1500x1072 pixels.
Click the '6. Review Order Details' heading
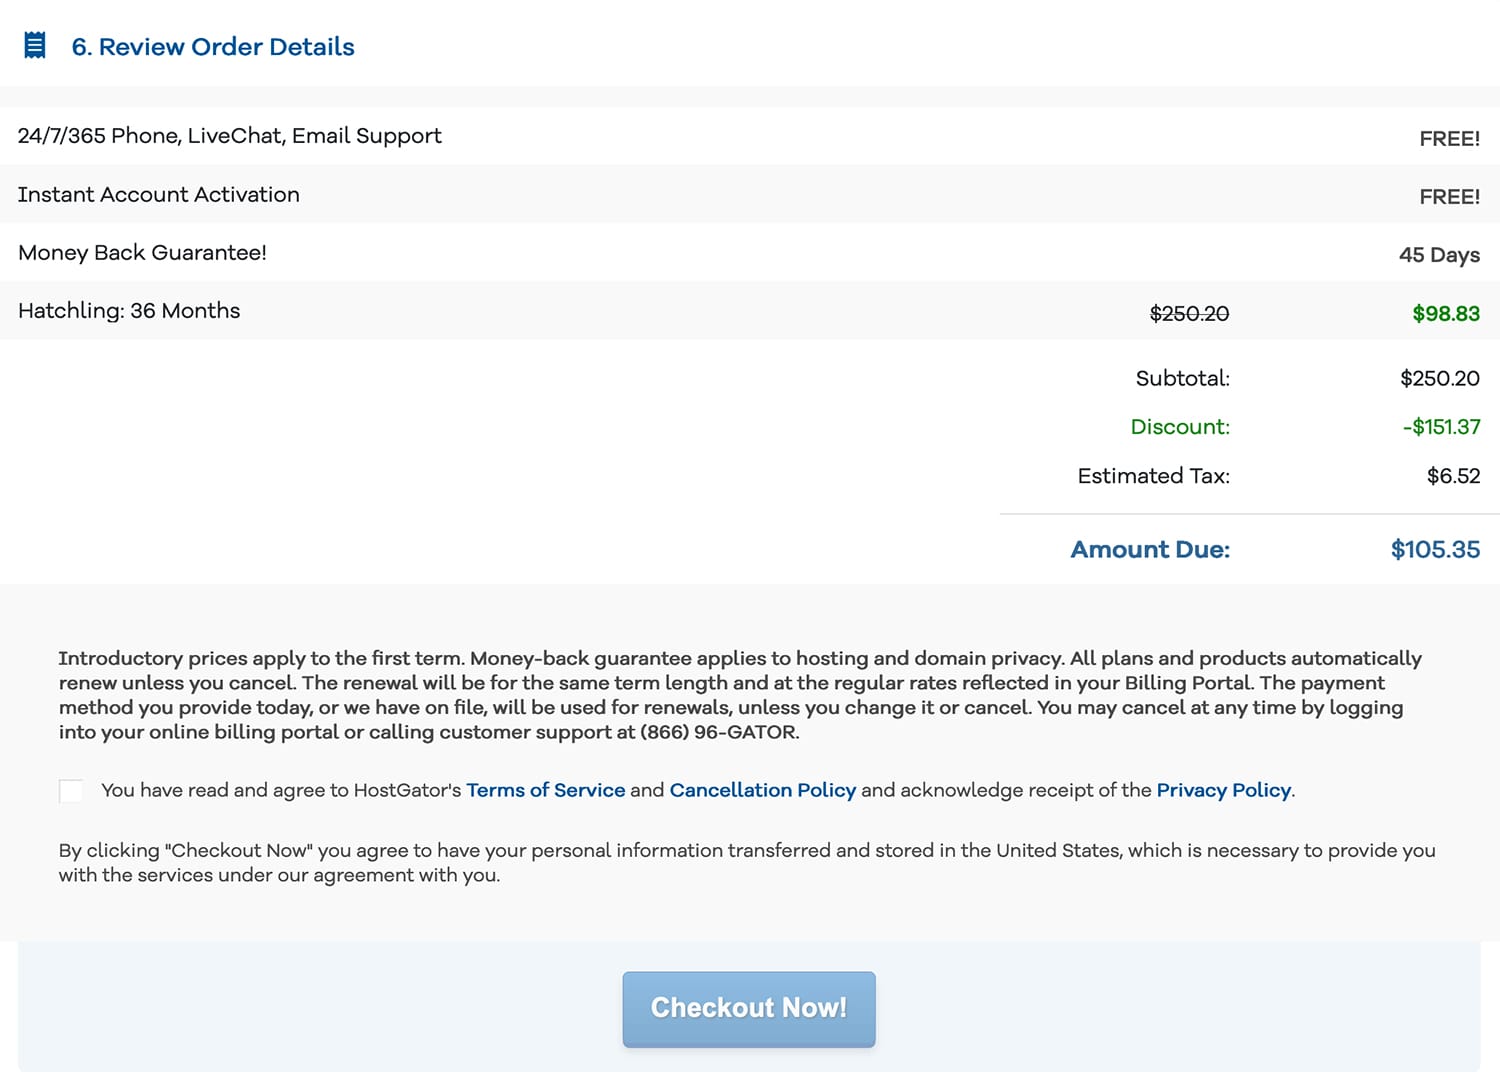(x=212, y=47)
